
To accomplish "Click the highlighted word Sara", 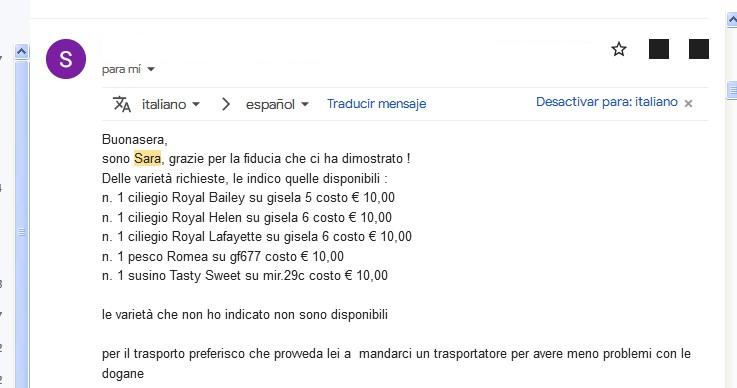I will [x=147, y=158].
